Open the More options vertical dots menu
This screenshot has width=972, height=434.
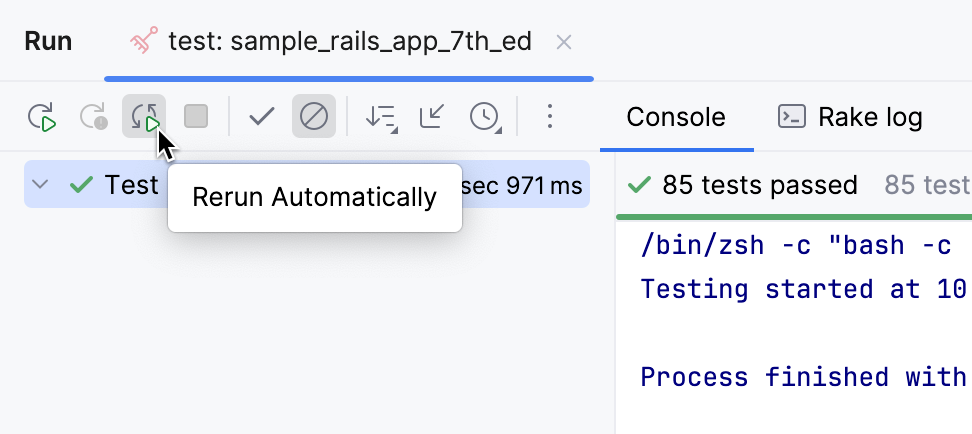(549, 117)
